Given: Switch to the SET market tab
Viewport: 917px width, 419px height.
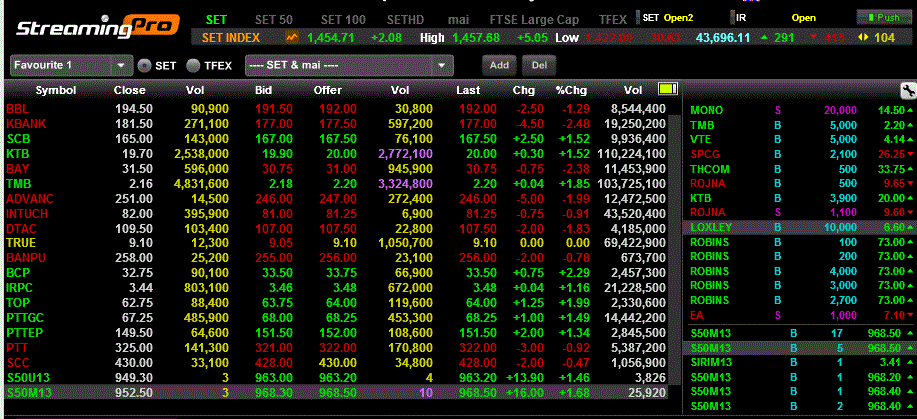Looking at the screenshot, I should [x=216, y=19].
